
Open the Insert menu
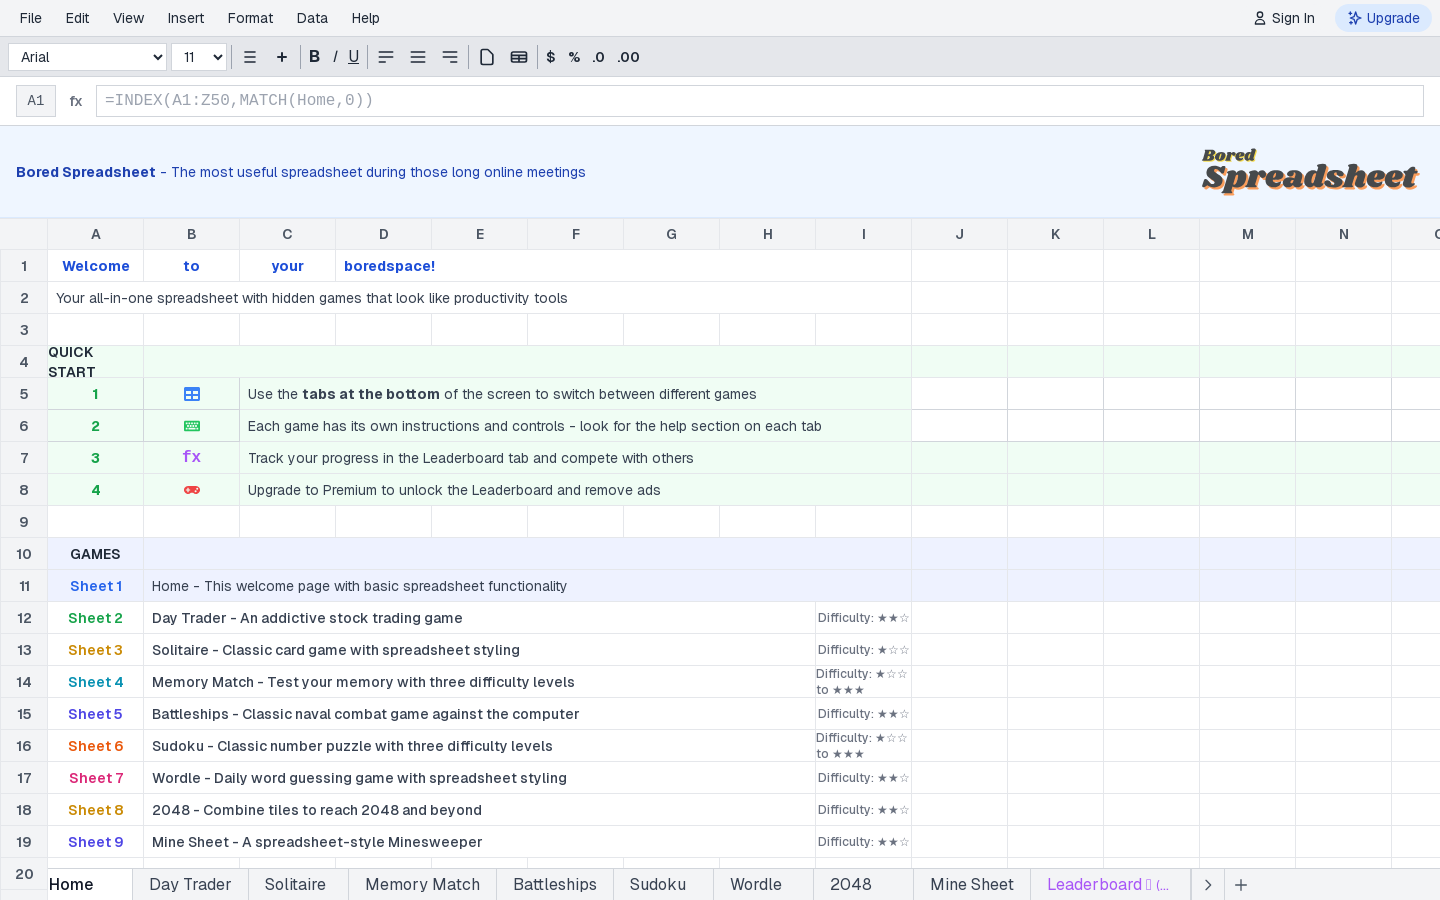pyautogui.click(x=186, y=18)
